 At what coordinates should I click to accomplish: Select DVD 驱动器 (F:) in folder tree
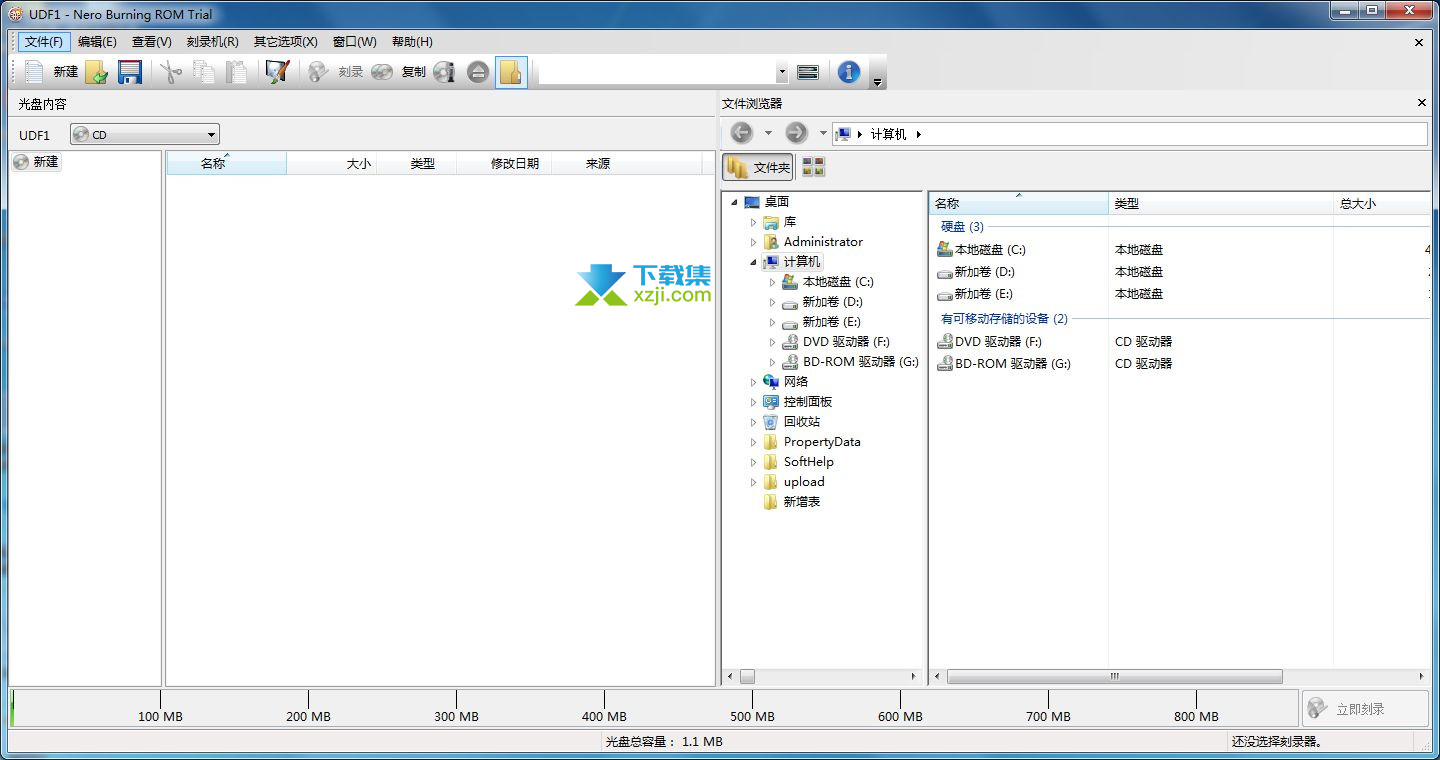click(846, 342)
